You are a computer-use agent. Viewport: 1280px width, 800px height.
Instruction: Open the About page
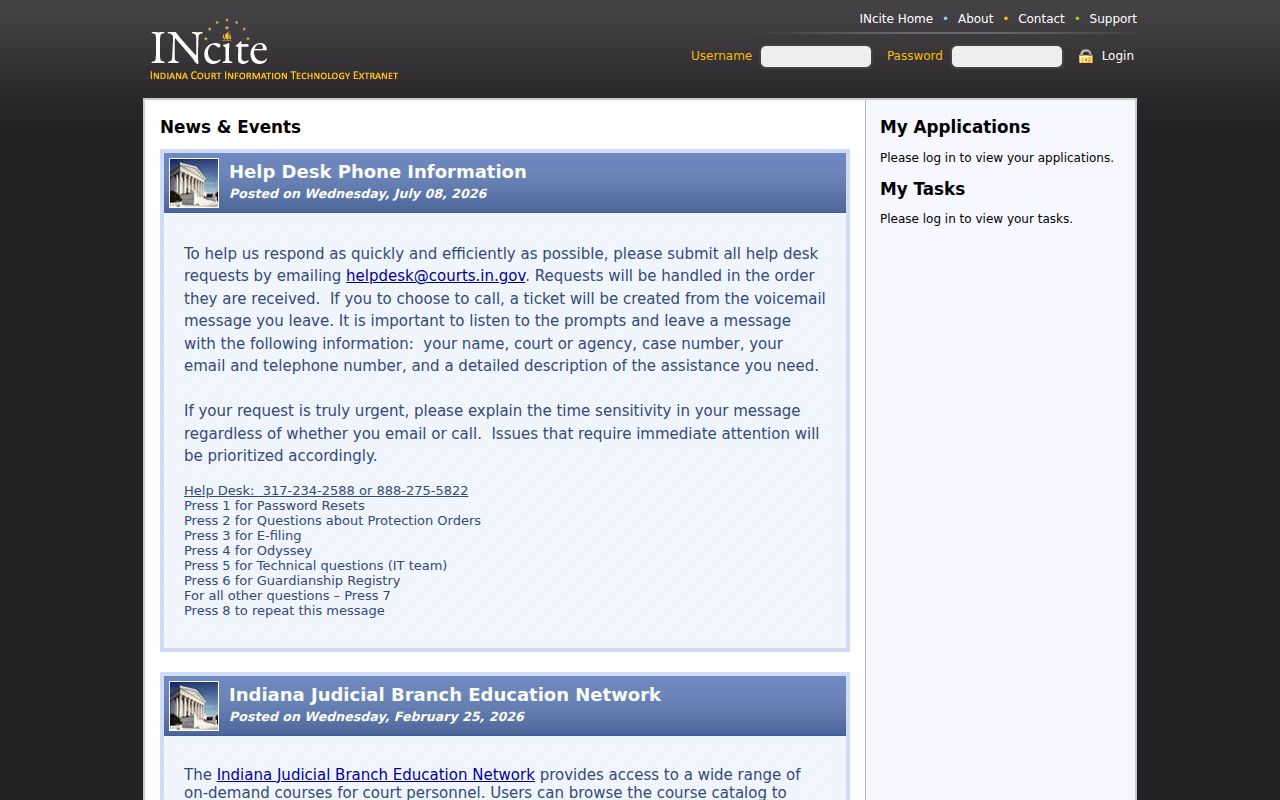coord(975,19)
